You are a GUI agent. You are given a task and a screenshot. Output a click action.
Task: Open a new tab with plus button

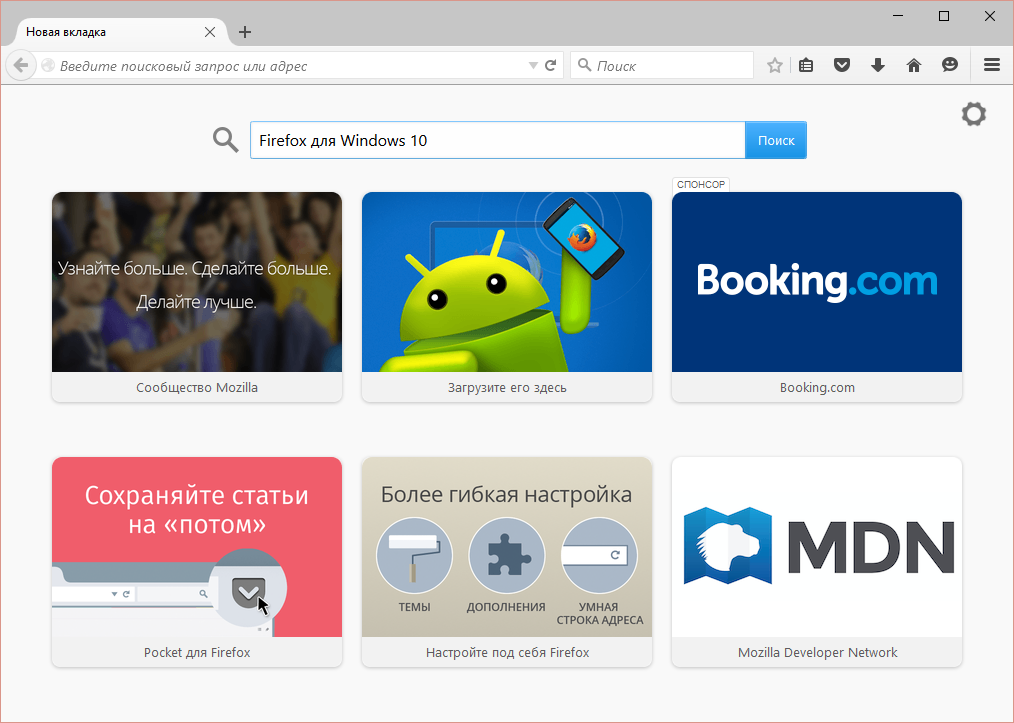[245, 32]
